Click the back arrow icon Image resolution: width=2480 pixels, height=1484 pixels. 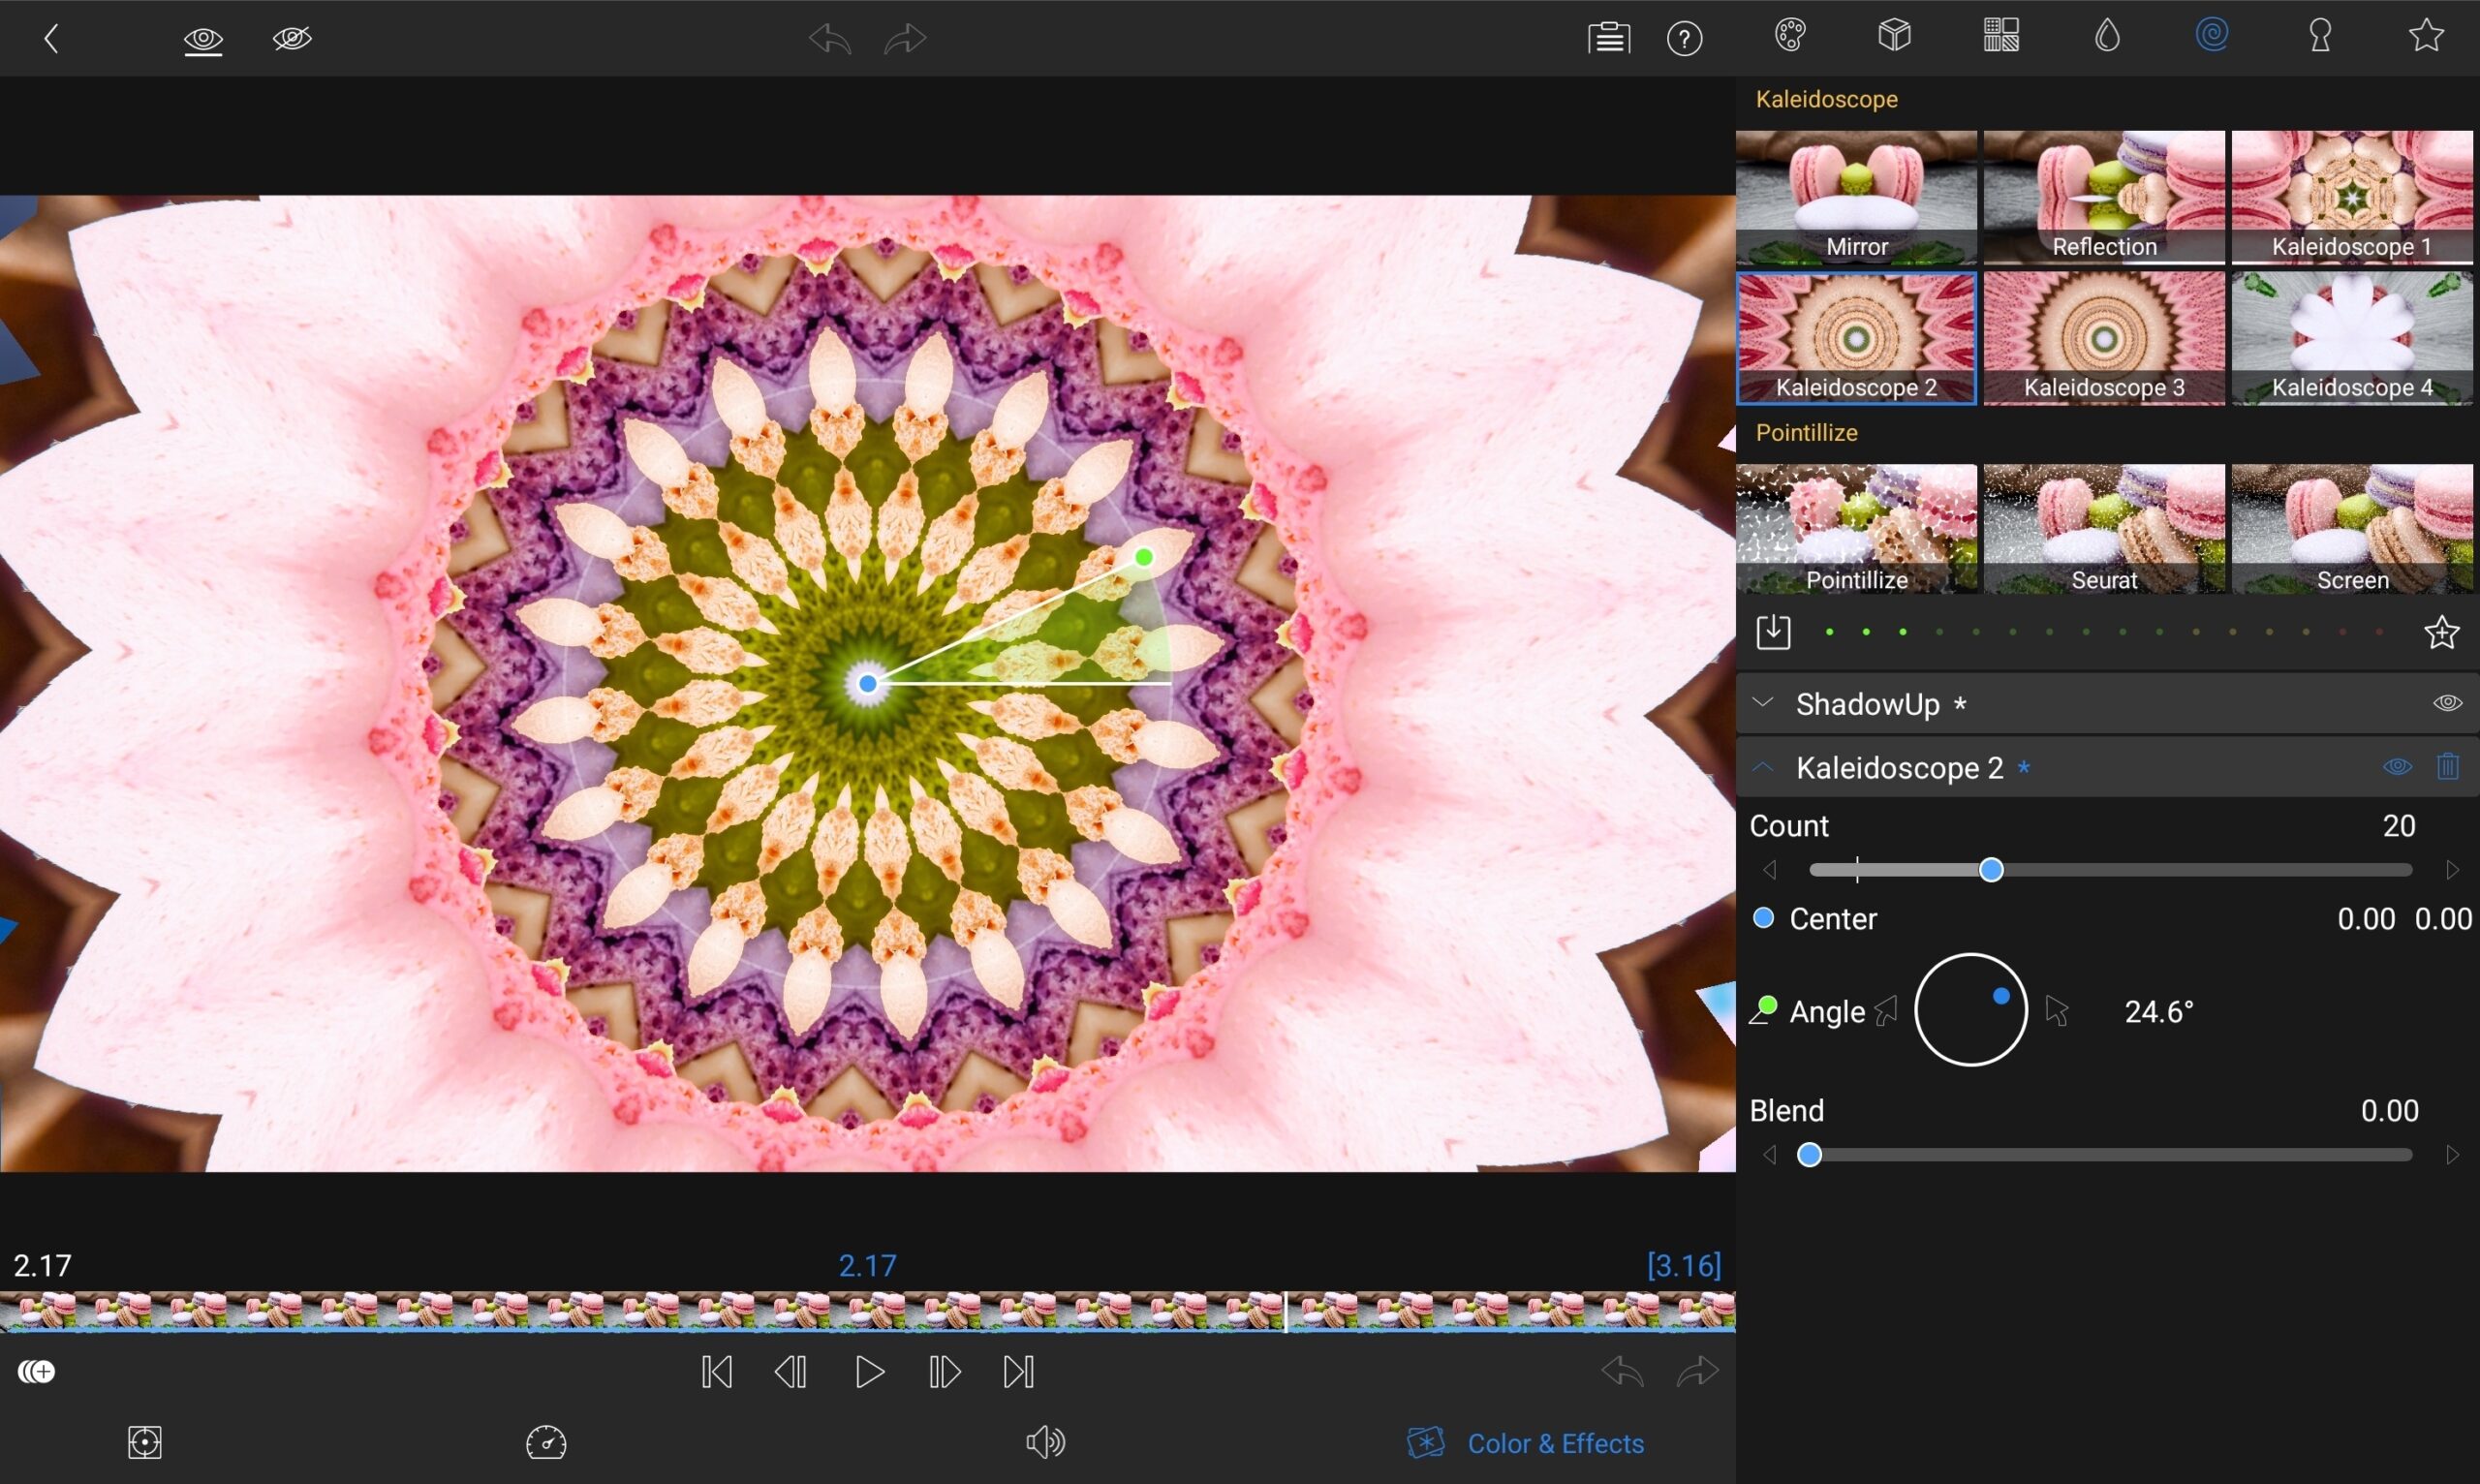[x=52, y=39]
